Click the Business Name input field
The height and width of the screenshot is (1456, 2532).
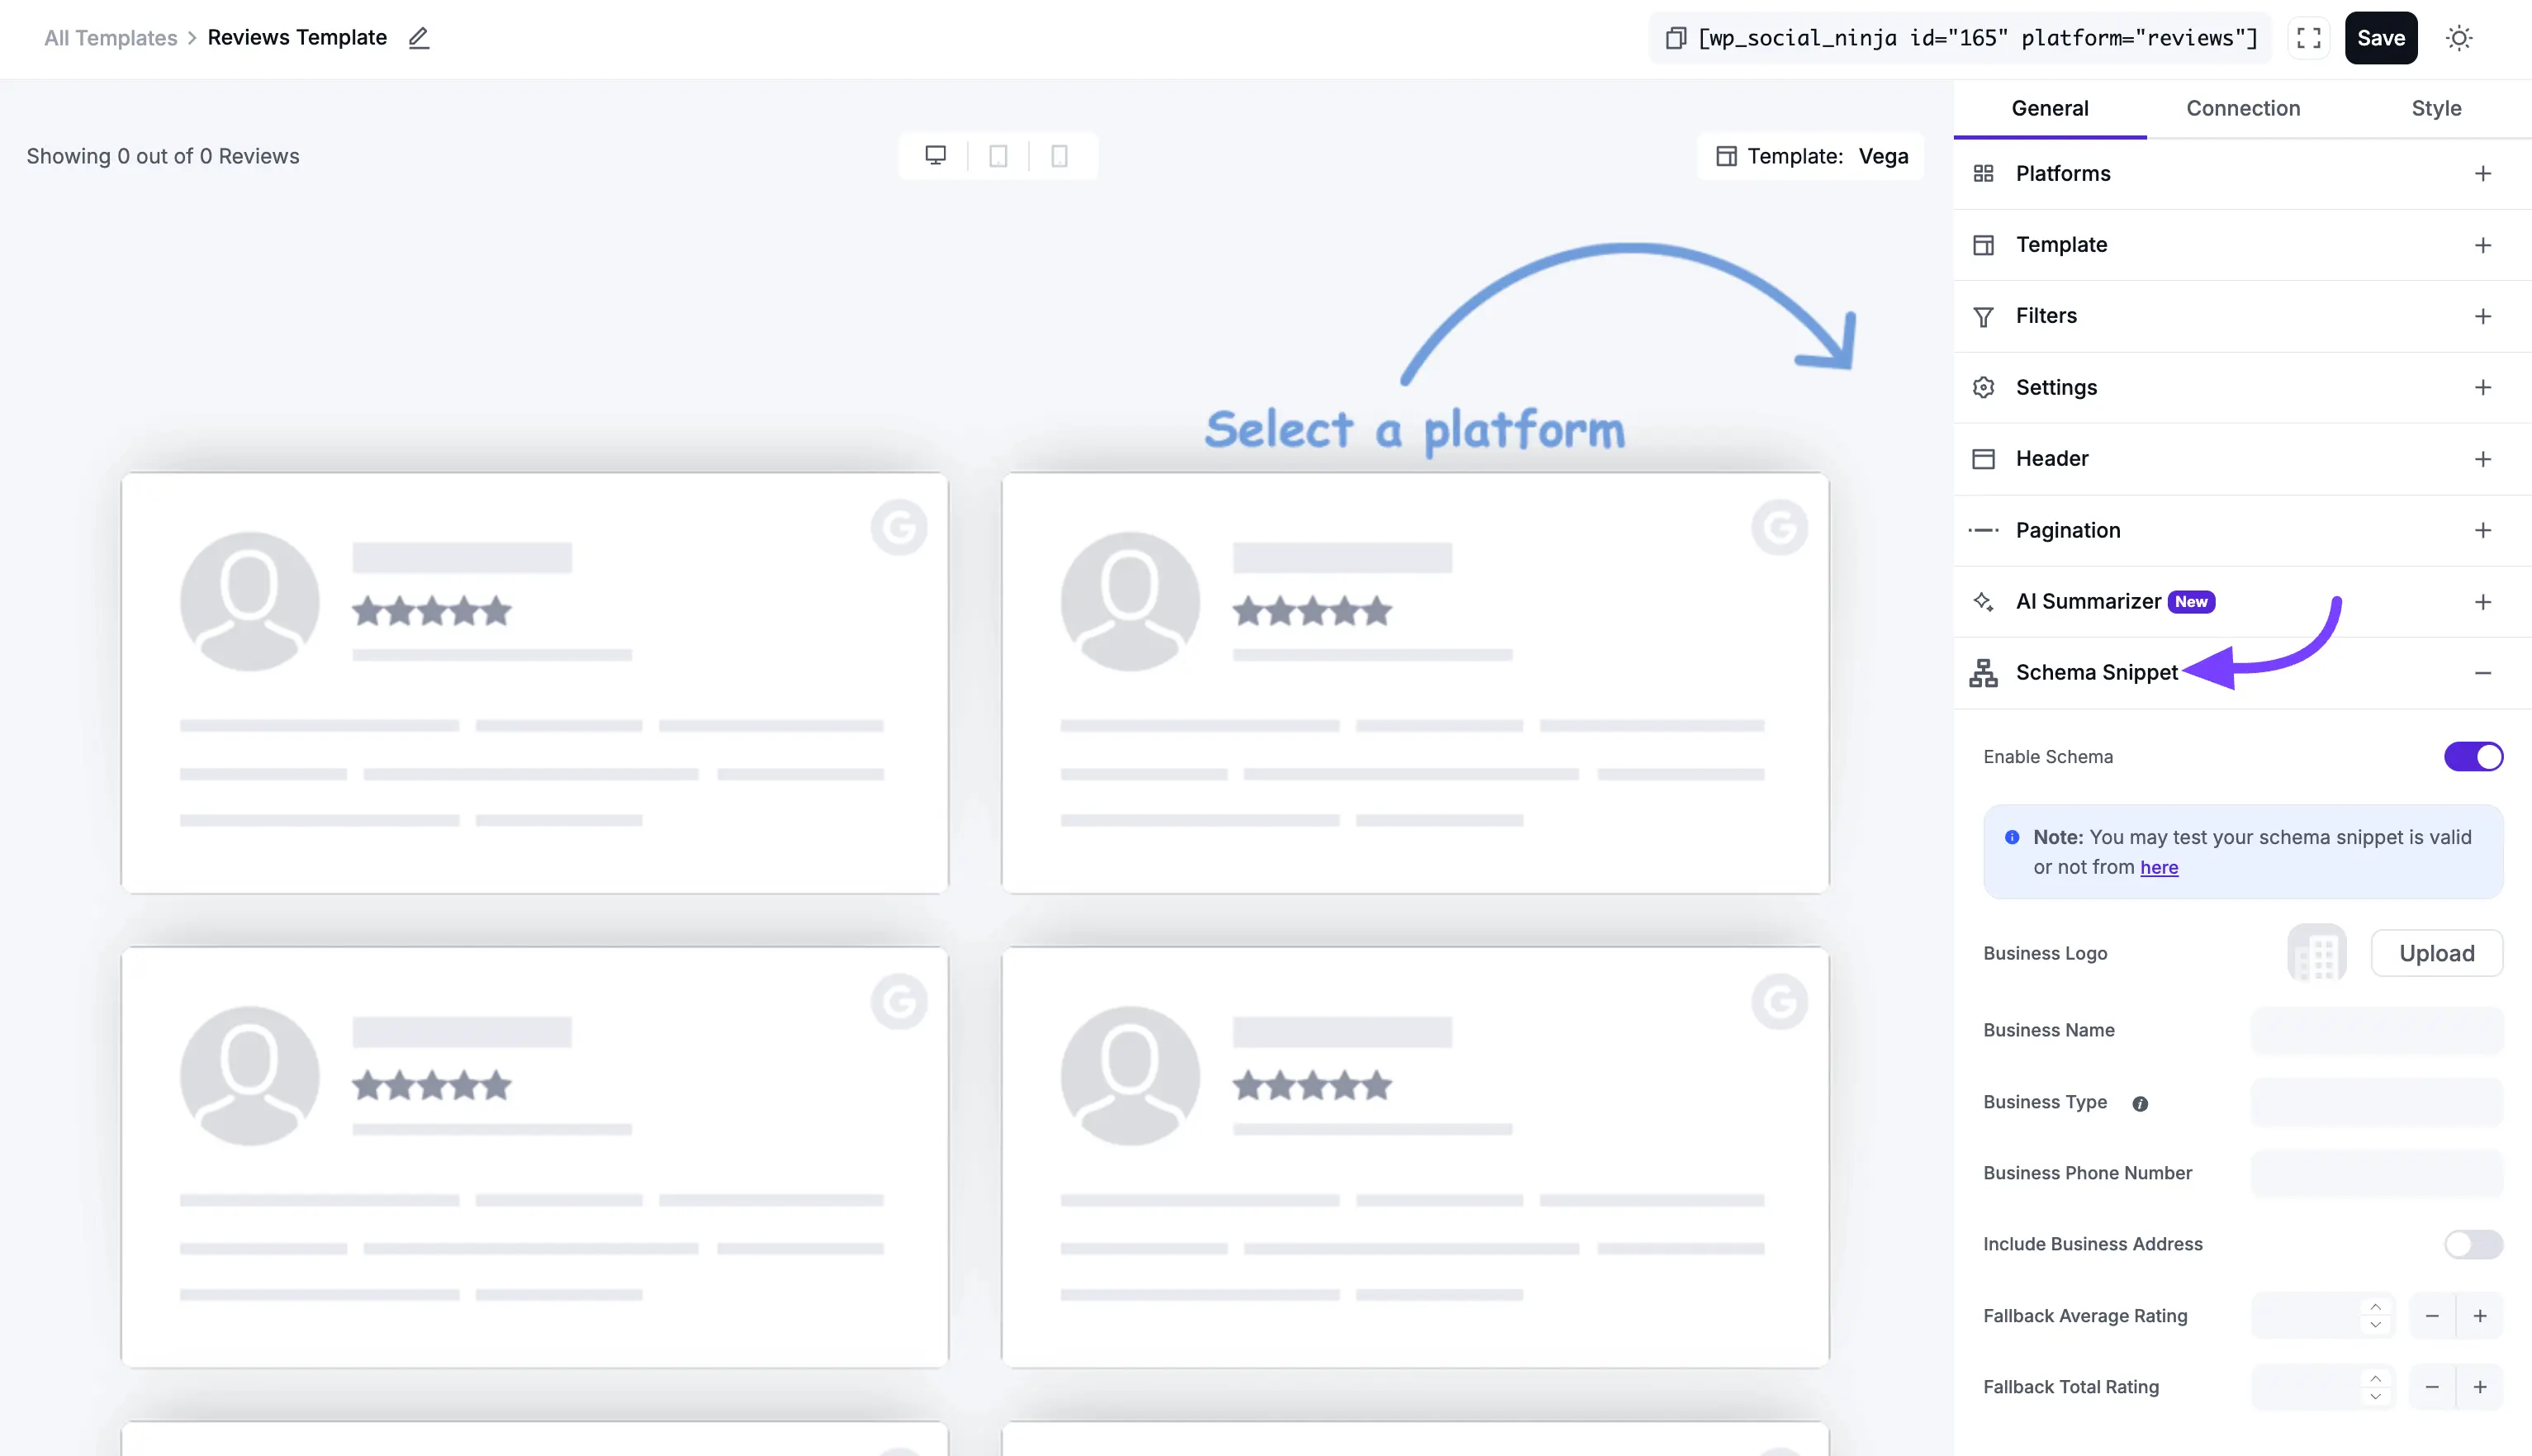click(2377, 1031)
